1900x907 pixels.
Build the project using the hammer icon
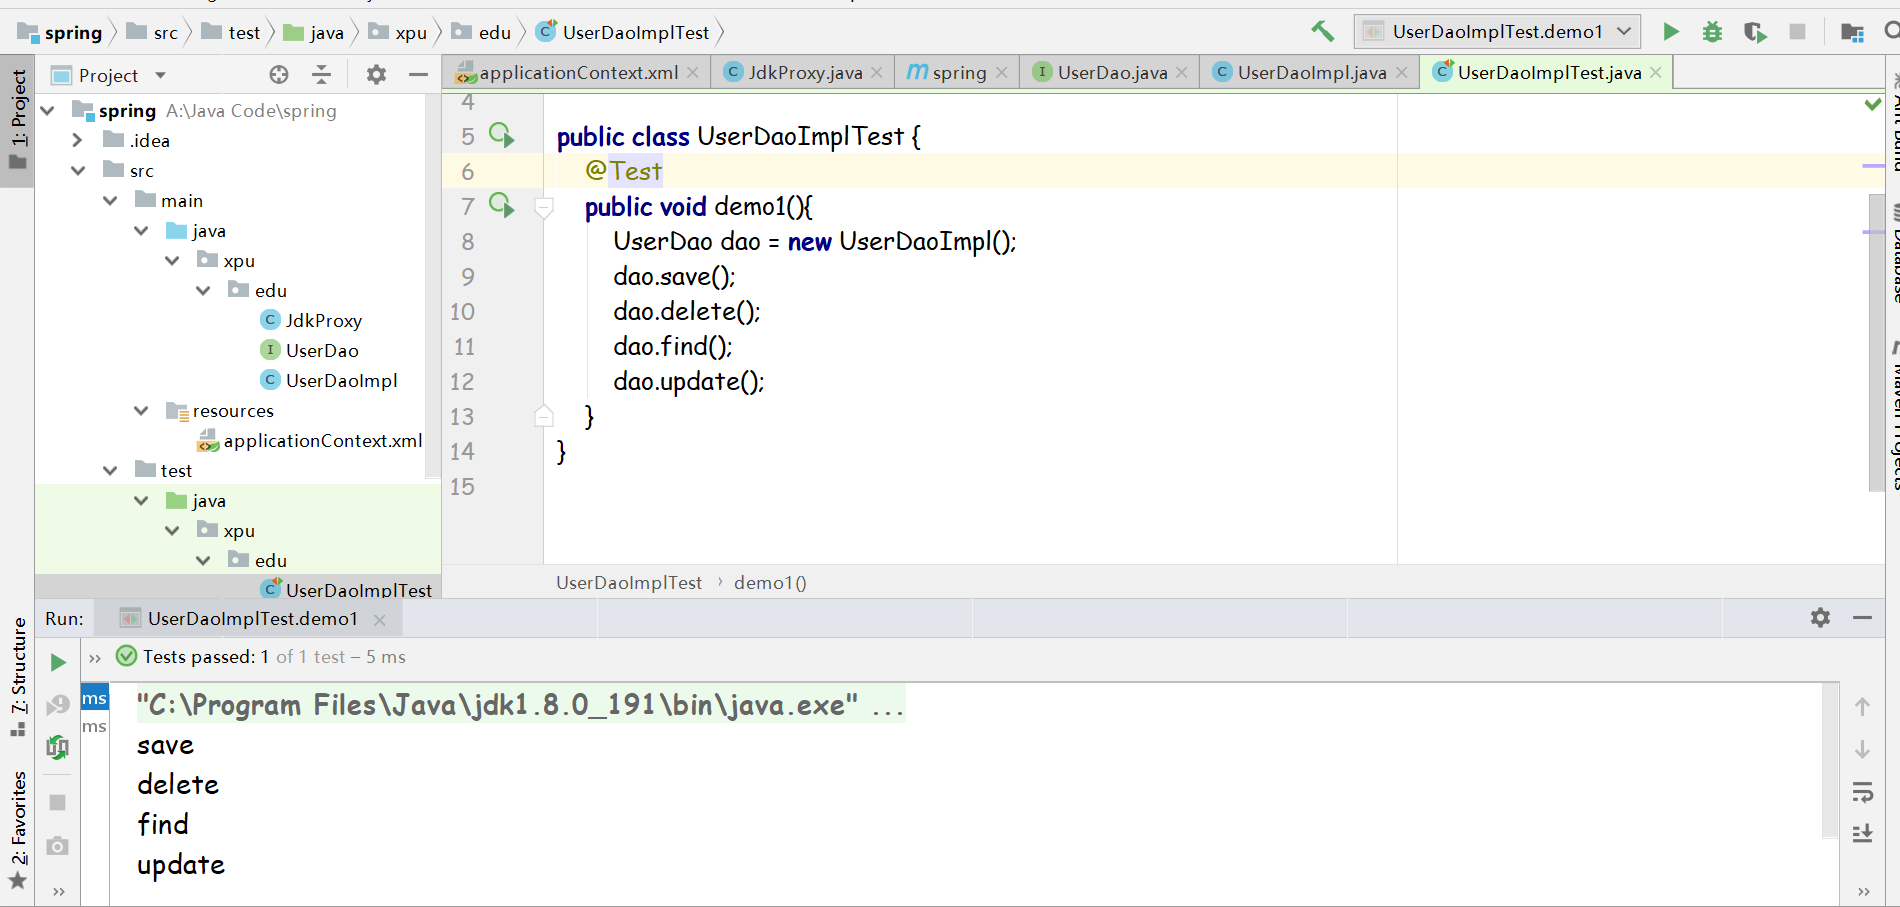click(1322, 31)
